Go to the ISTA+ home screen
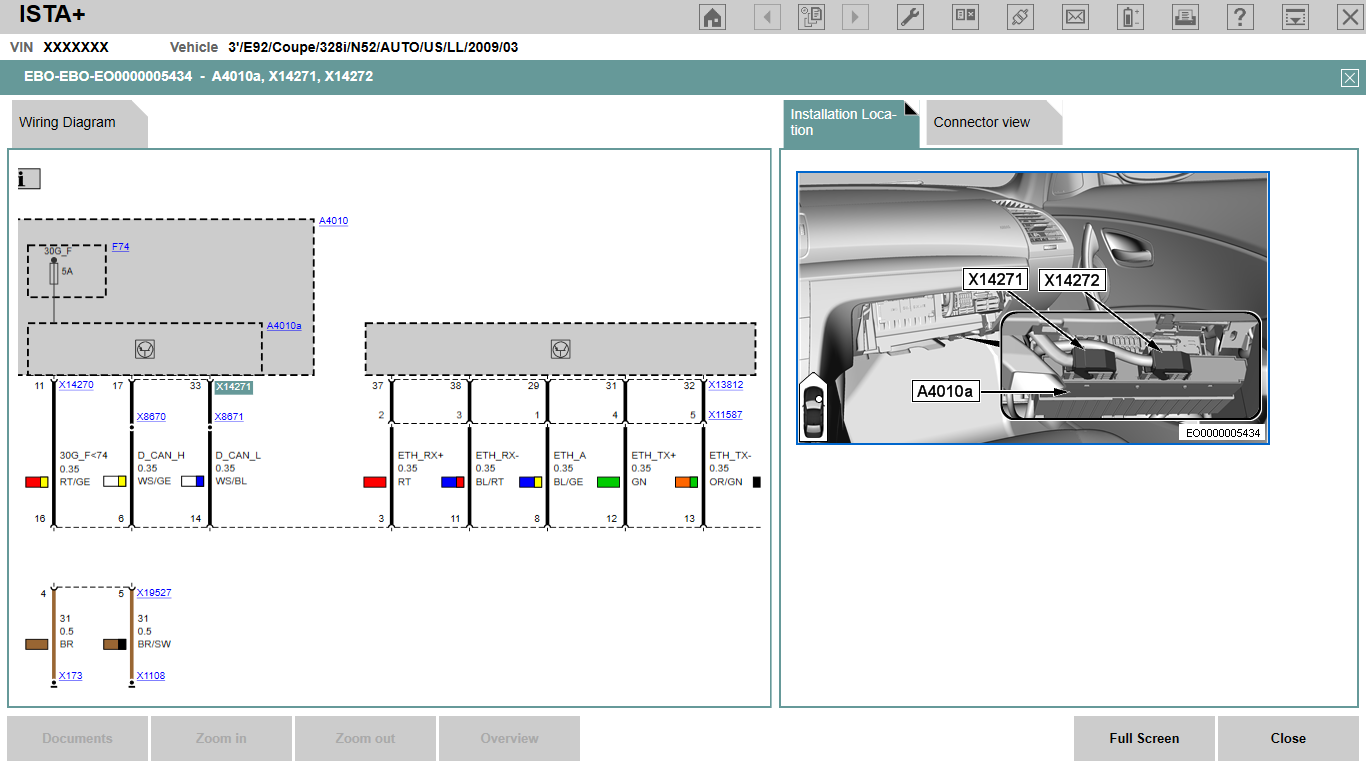The width and height of the screenshot is (1366, 768). [712, 17]
